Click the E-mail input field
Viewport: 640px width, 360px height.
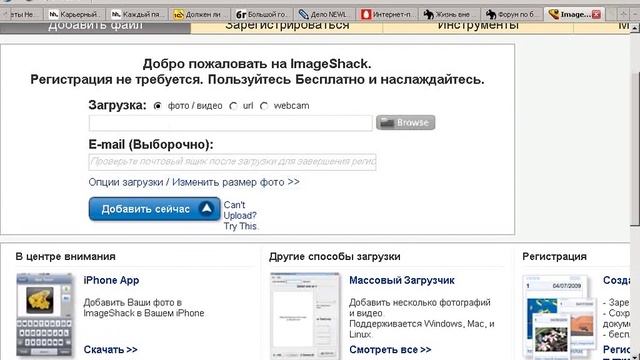[x=232, y=162]
